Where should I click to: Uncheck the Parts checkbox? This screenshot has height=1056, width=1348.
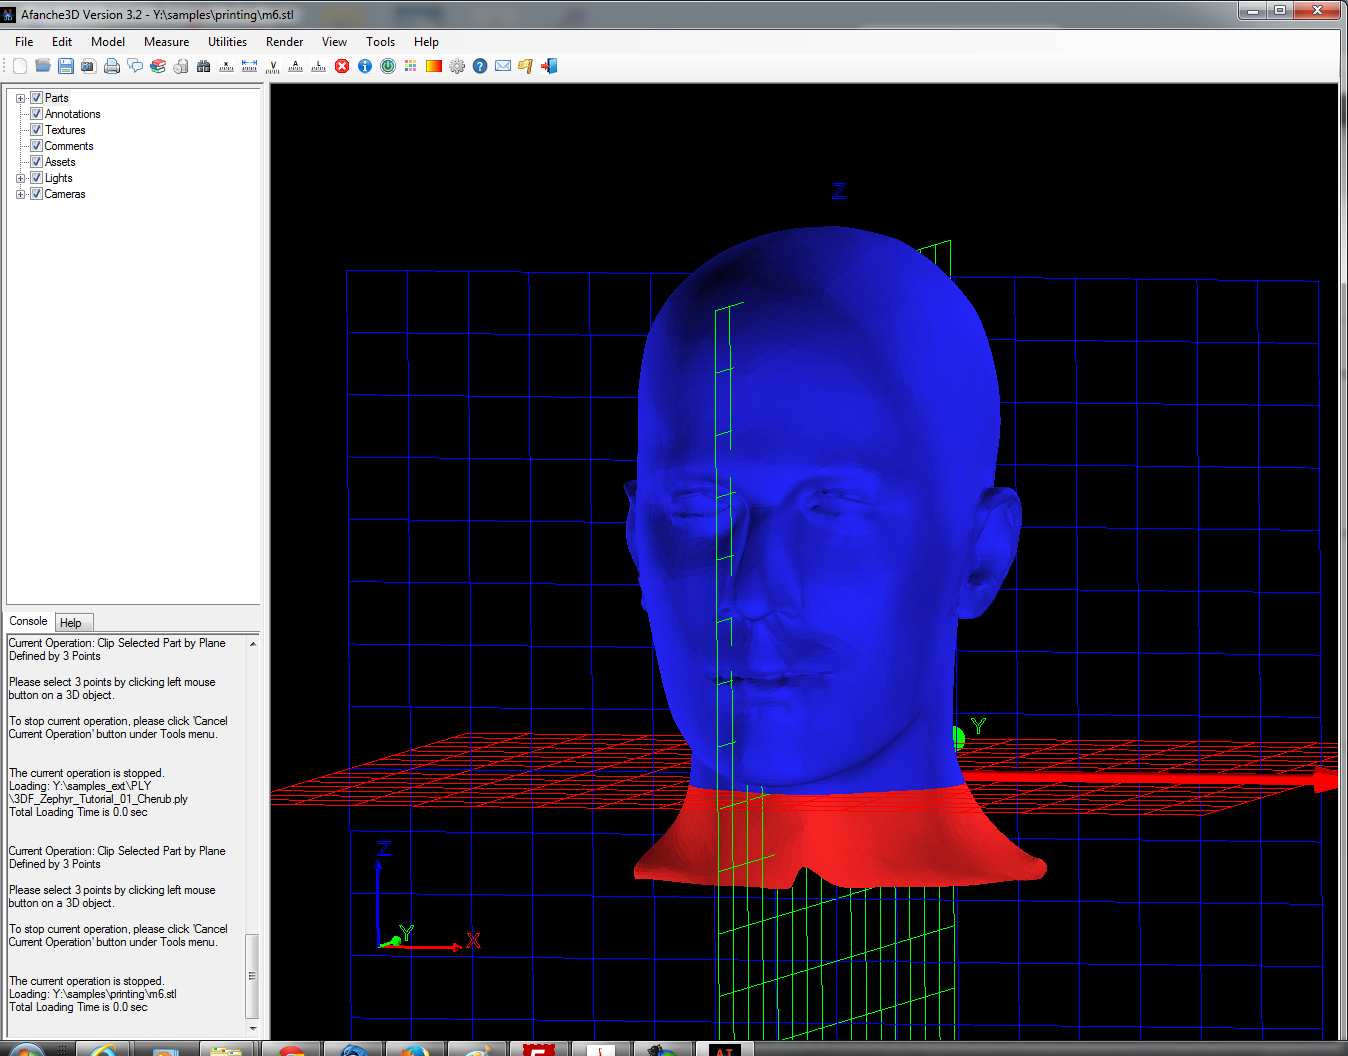pyautogui.click(x=36, y=98)
